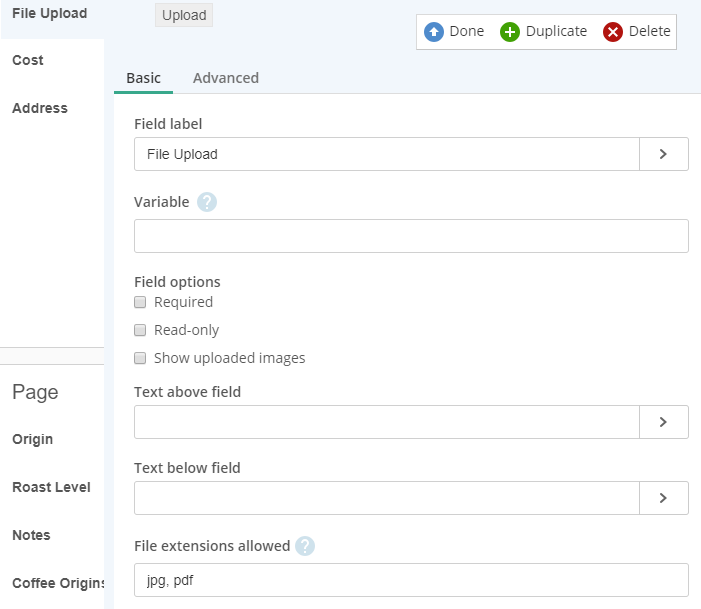The image size is (701, 609).
Task: Expand the Text above field chevron
Action: coord(663,422)
